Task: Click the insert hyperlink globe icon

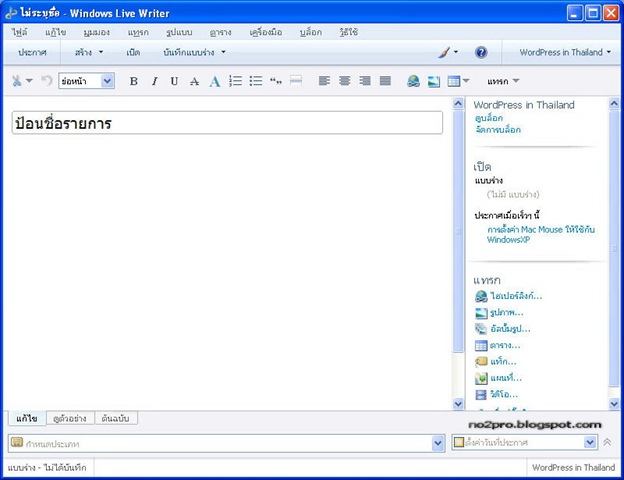Action: (x=413, y=81)
